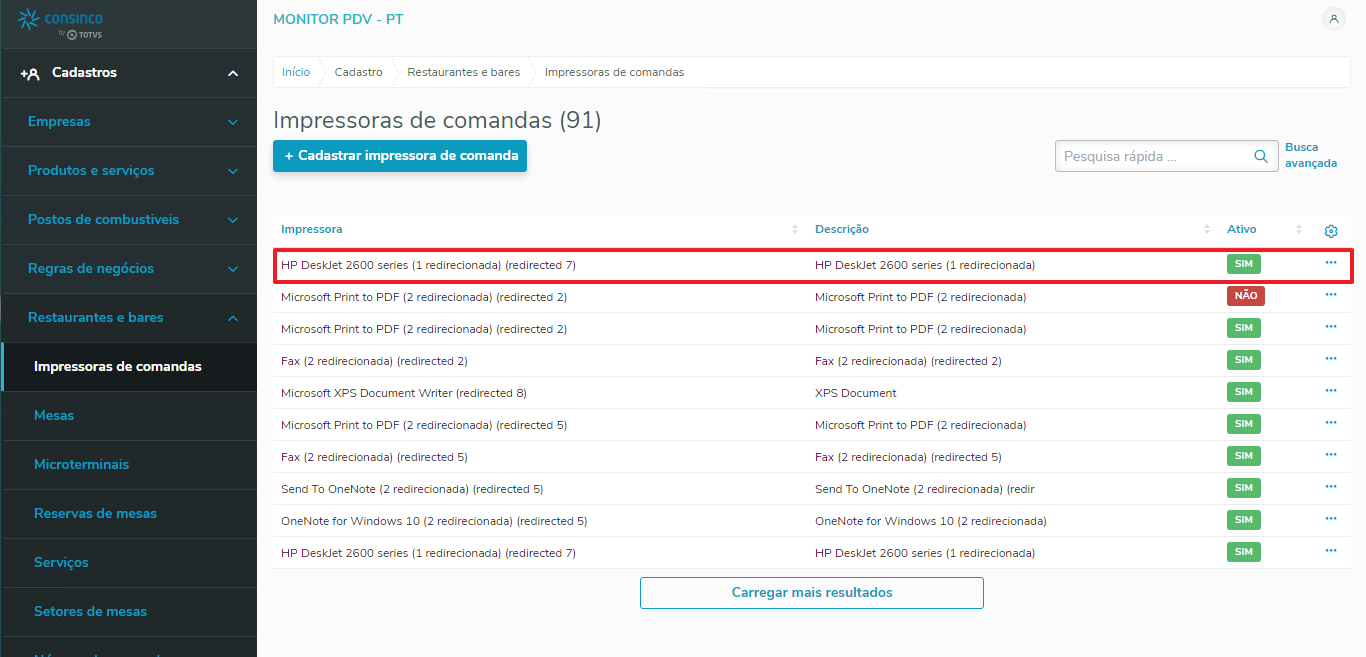Expand the Postos de combustíveis chevron
This screenshot has height=657, width=1366.
click(x=233, y=220)
